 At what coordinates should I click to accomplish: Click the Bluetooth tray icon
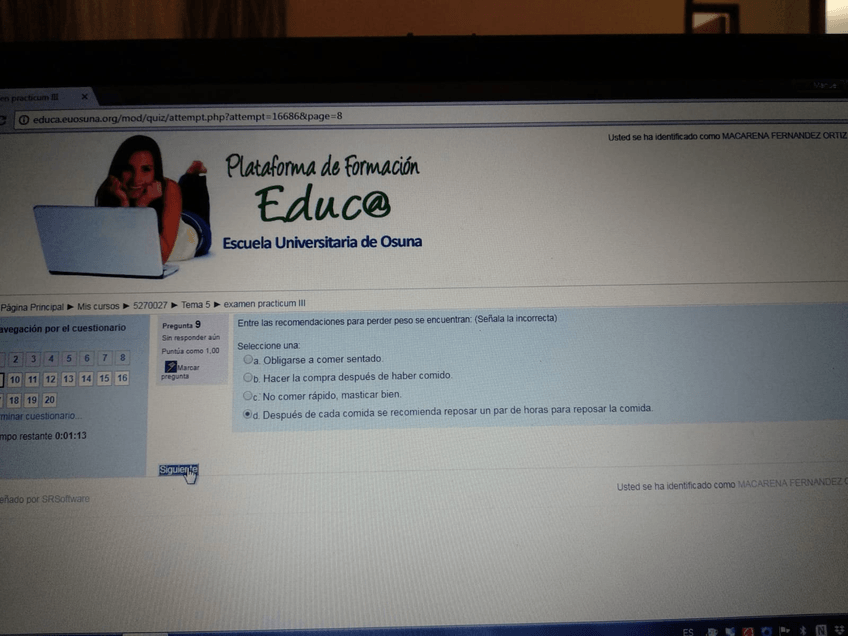804,631
